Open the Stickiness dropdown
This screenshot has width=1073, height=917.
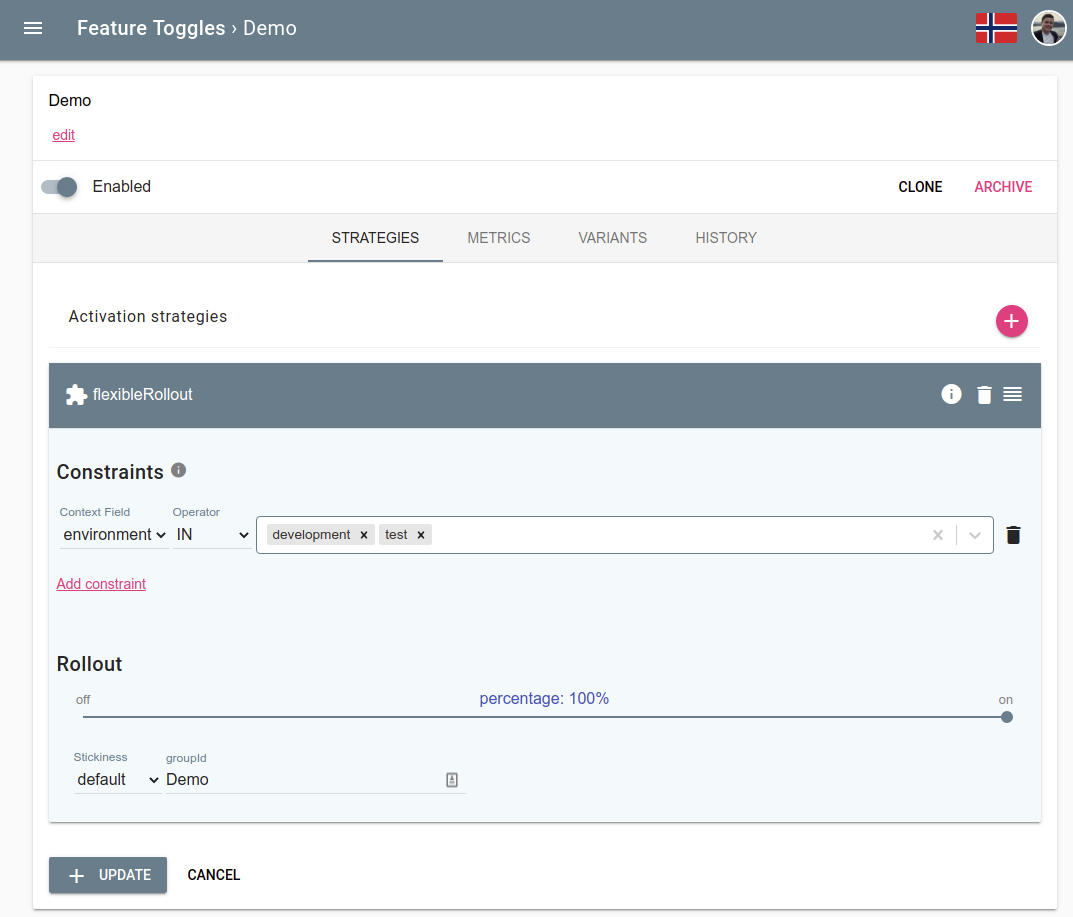[x=116, y=779]
